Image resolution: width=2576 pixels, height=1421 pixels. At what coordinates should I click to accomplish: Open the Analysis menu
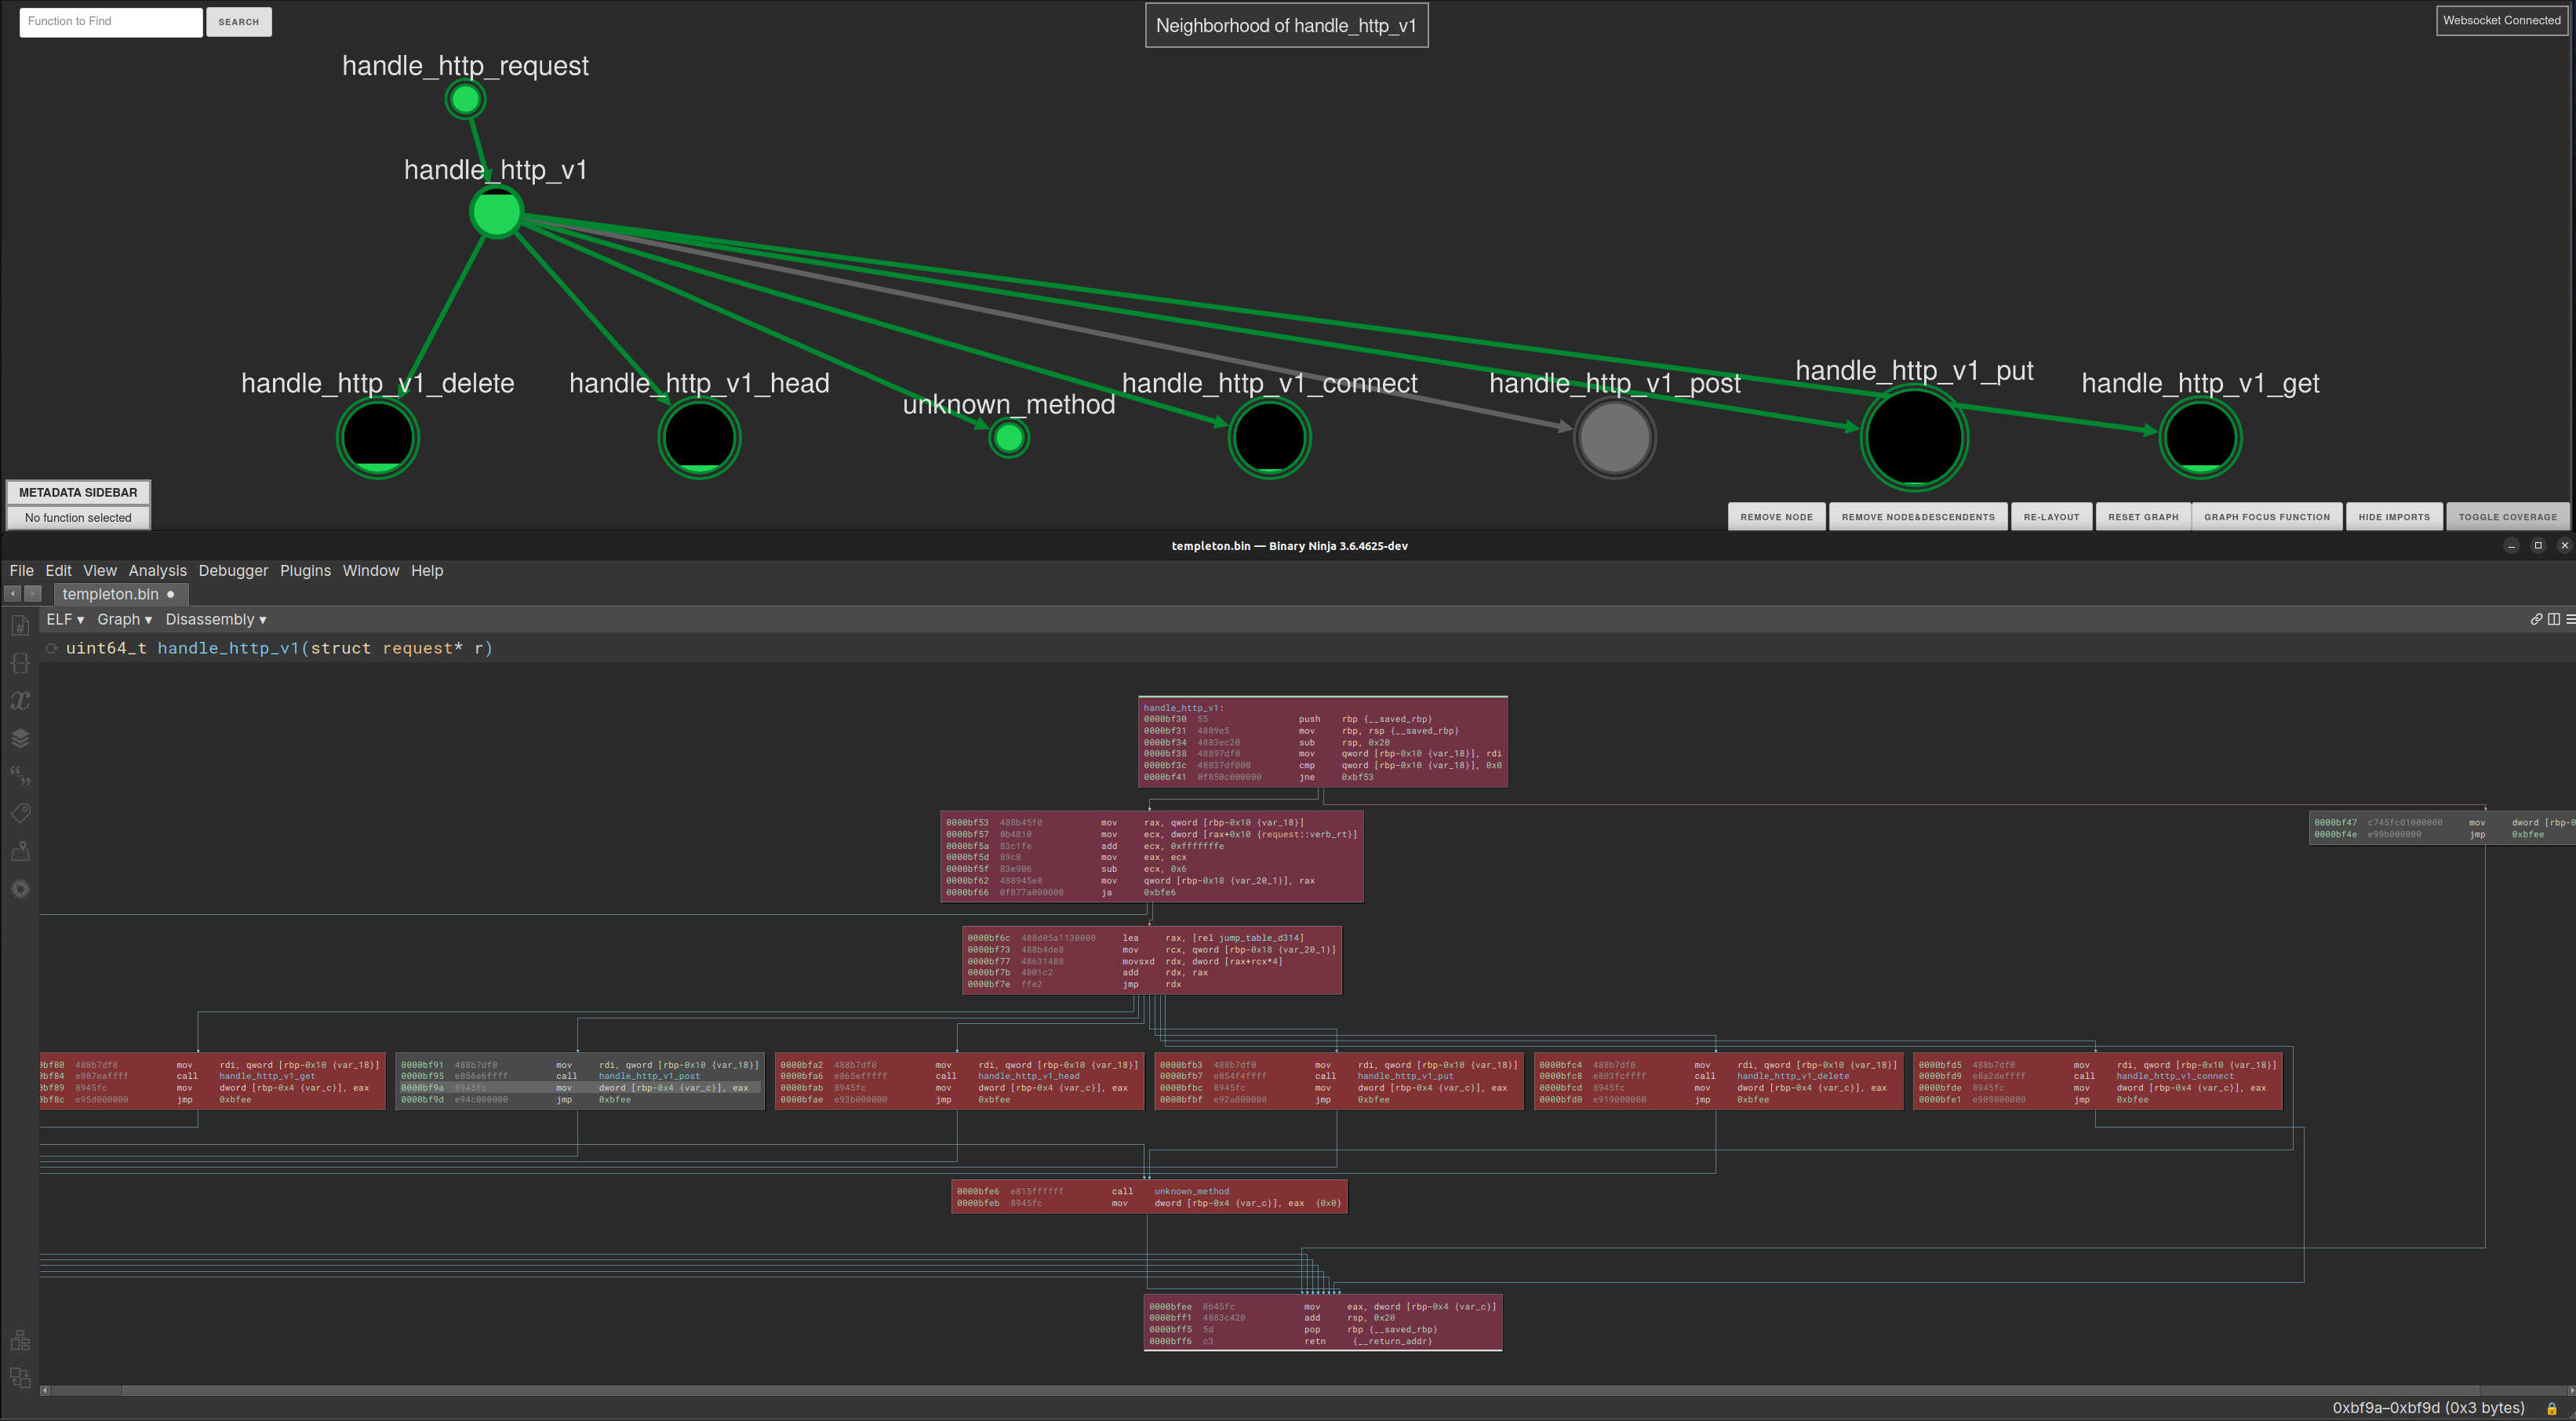click(154, 570)
